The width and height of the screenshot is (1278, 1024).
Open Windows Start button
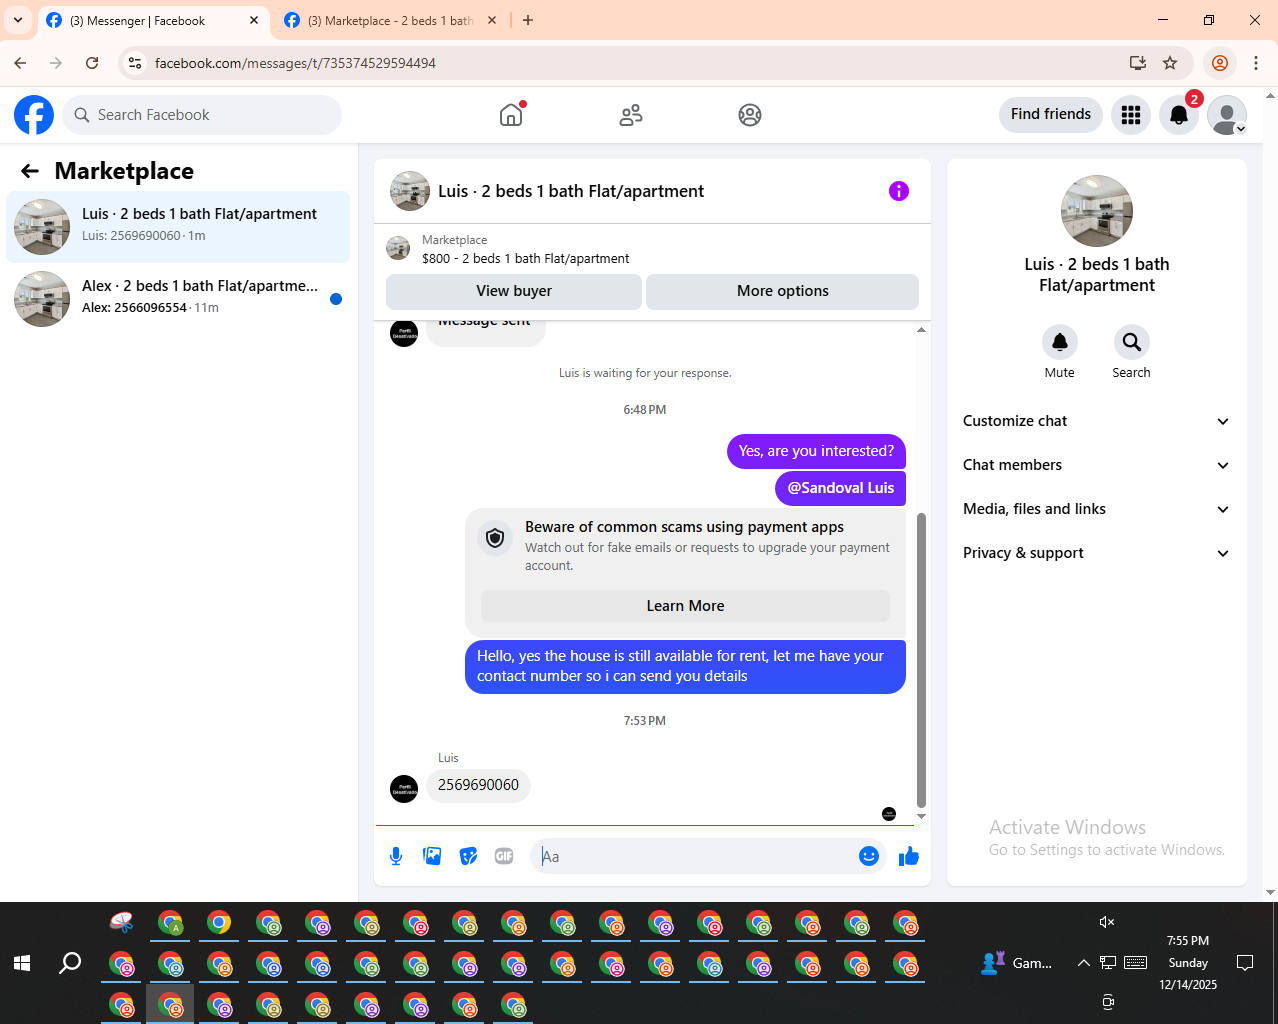click(22, 963)
